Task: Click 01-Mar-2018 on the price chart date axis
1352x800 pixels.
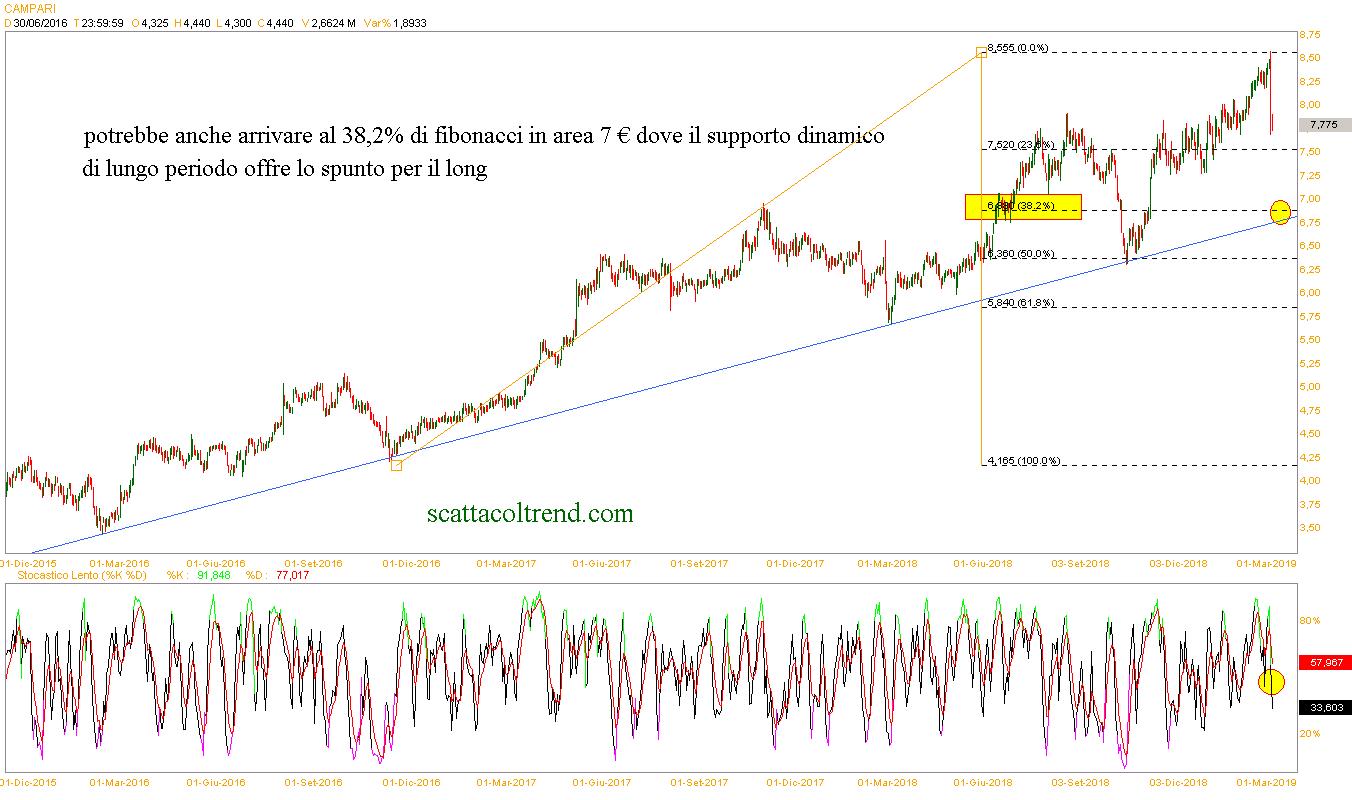Action: coord(889,563)
